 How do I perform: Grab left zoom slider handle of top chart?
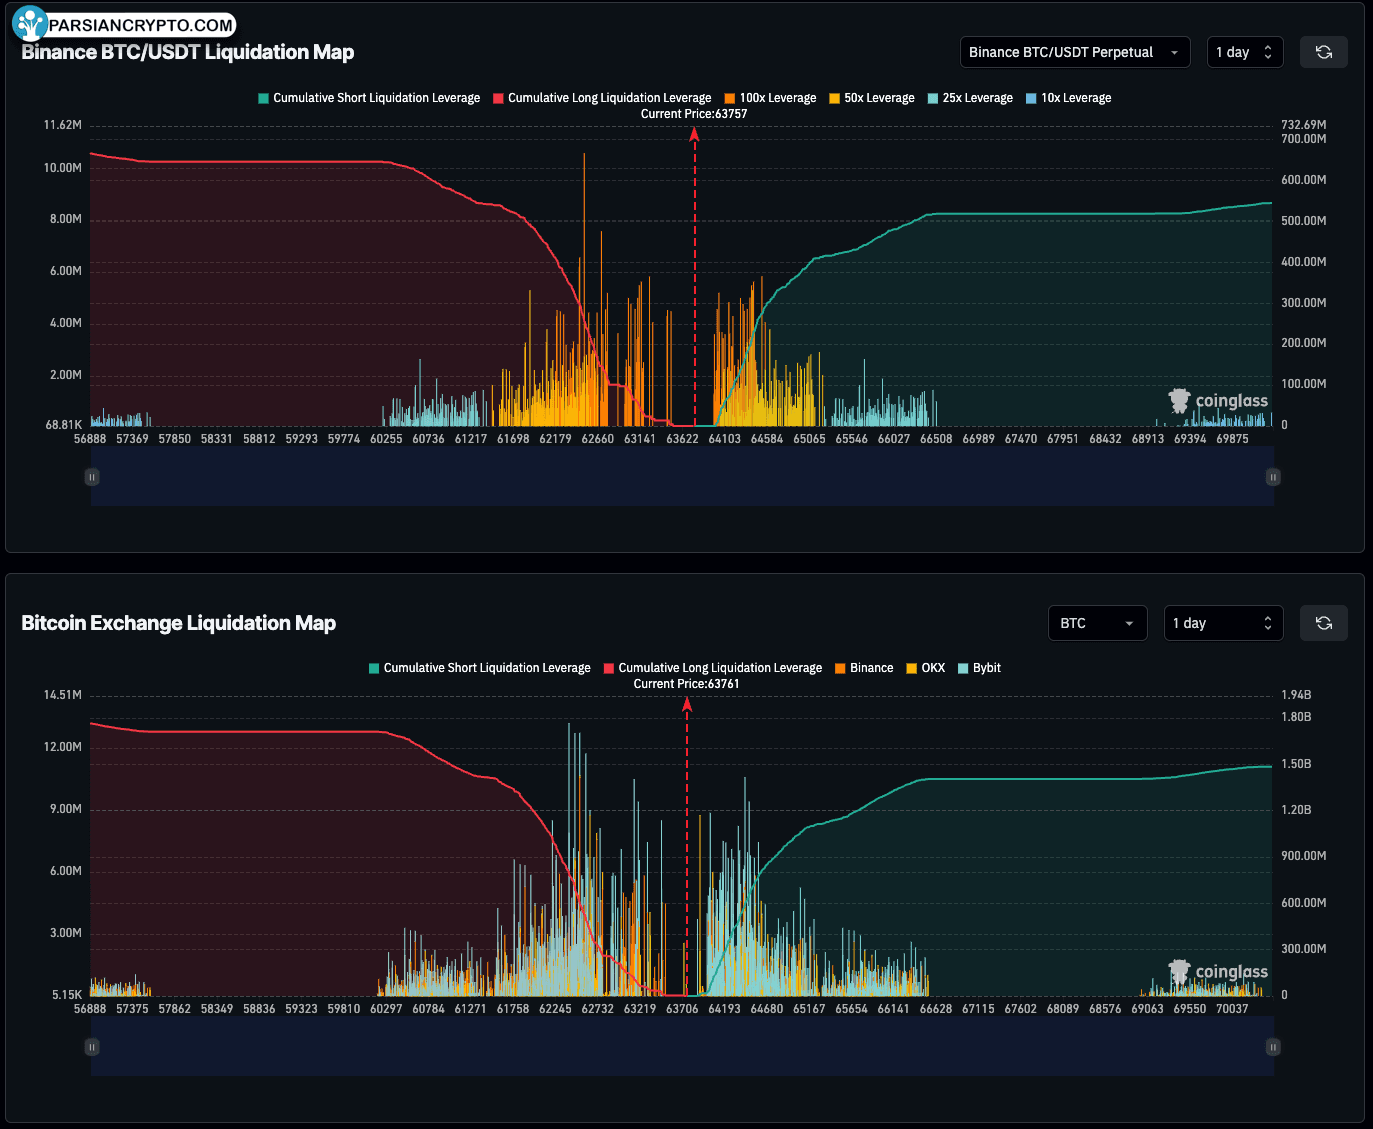tap(92, 477)
